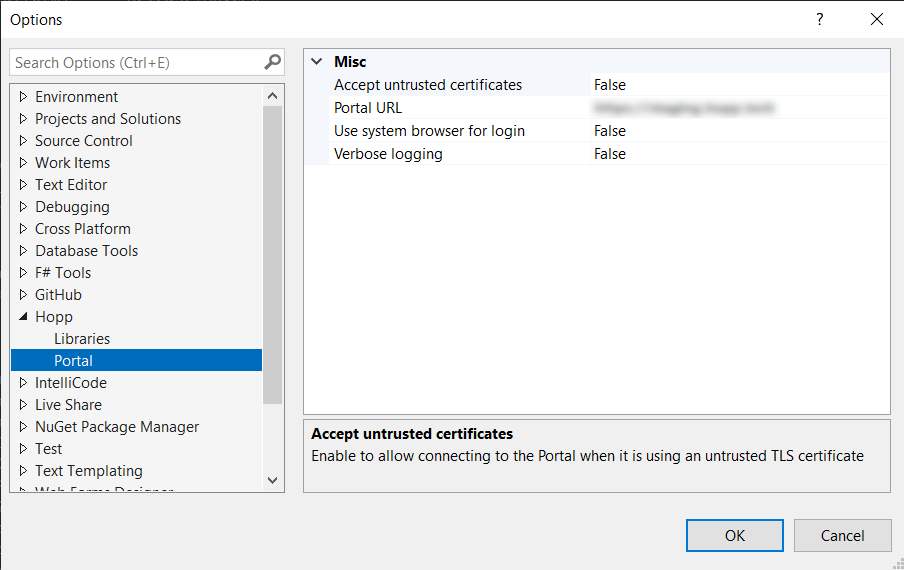The image size is (904, 570).
Task: Select the Projects and Solutions tree label
Action: pos(108,119)
